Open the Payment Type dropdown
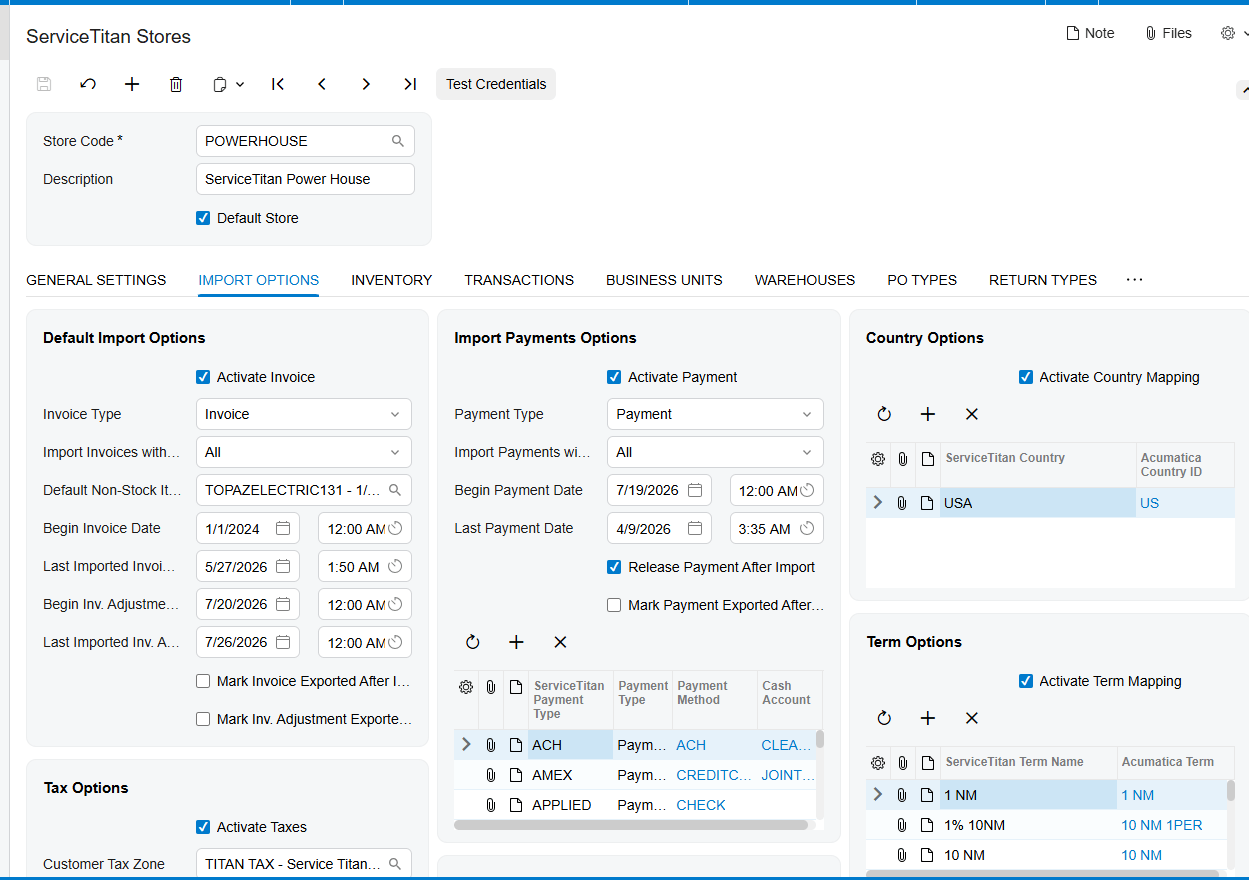 point(715,414)
